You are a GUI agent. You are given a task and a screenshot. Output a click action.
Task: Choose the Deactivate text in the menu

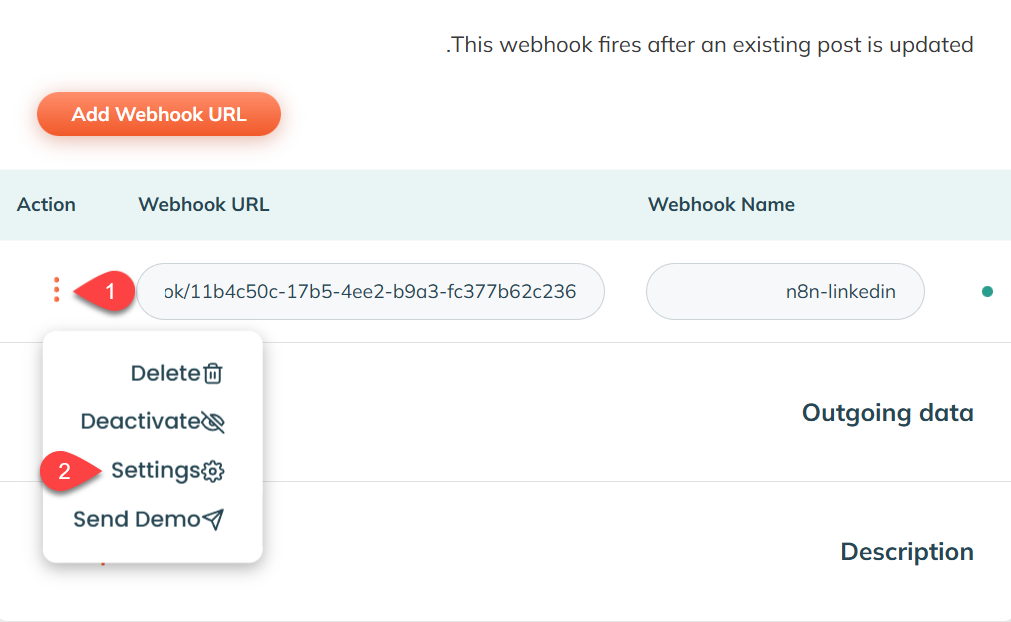tap(140, 421)
